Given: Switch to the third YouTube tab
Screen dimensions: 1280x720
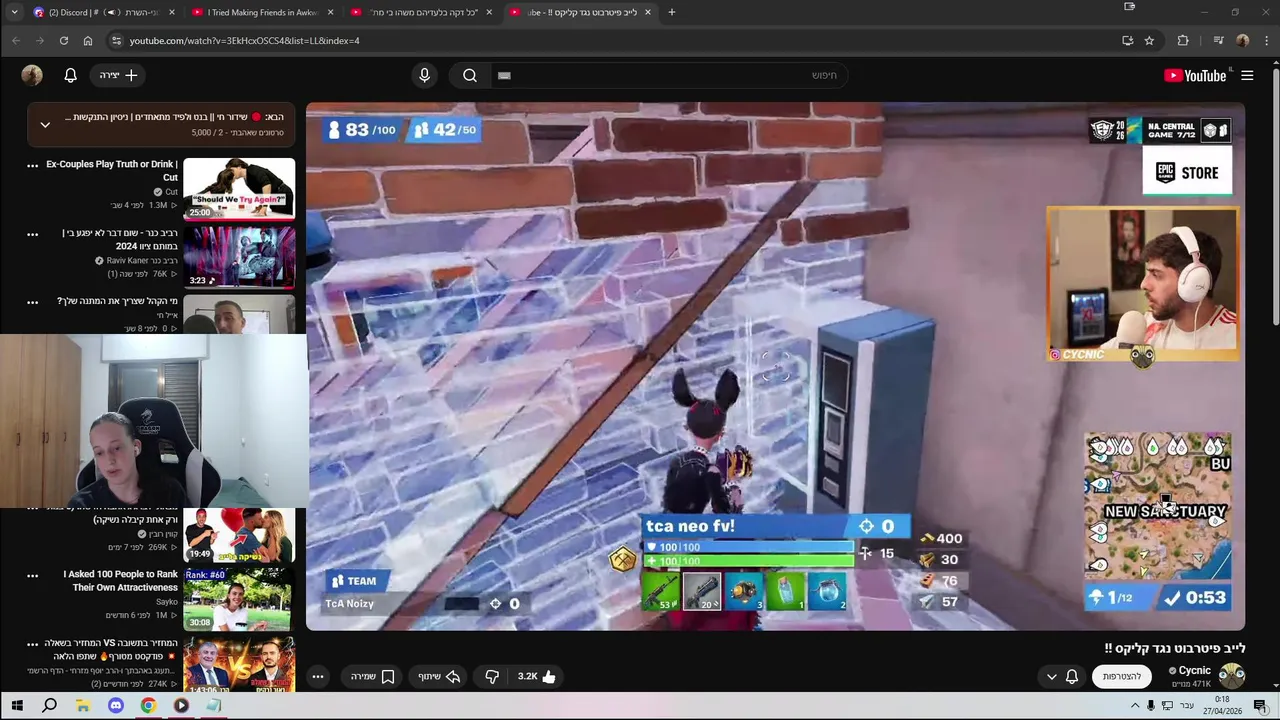Looking at the screenshot, I should pyautogui.click(x=422, y=12).
